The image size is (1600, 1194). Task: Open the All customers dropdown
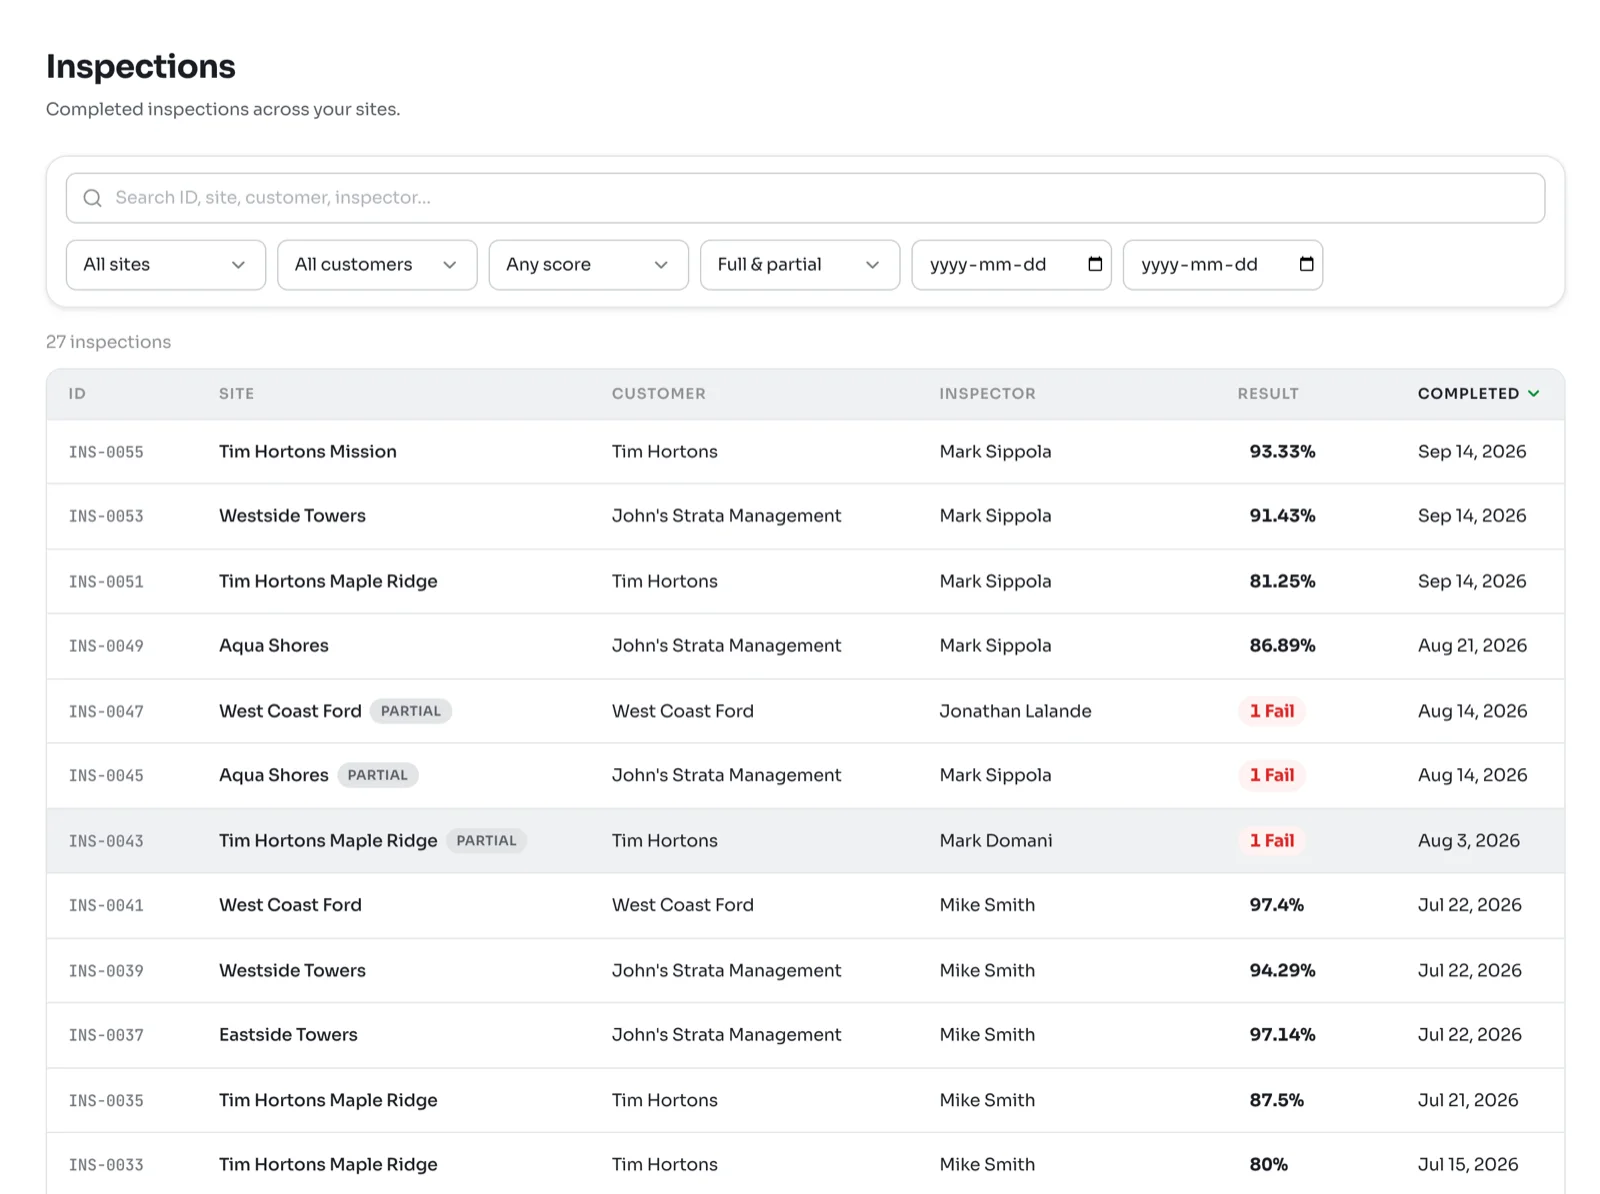pyautogui.click(x=377, y=265)
